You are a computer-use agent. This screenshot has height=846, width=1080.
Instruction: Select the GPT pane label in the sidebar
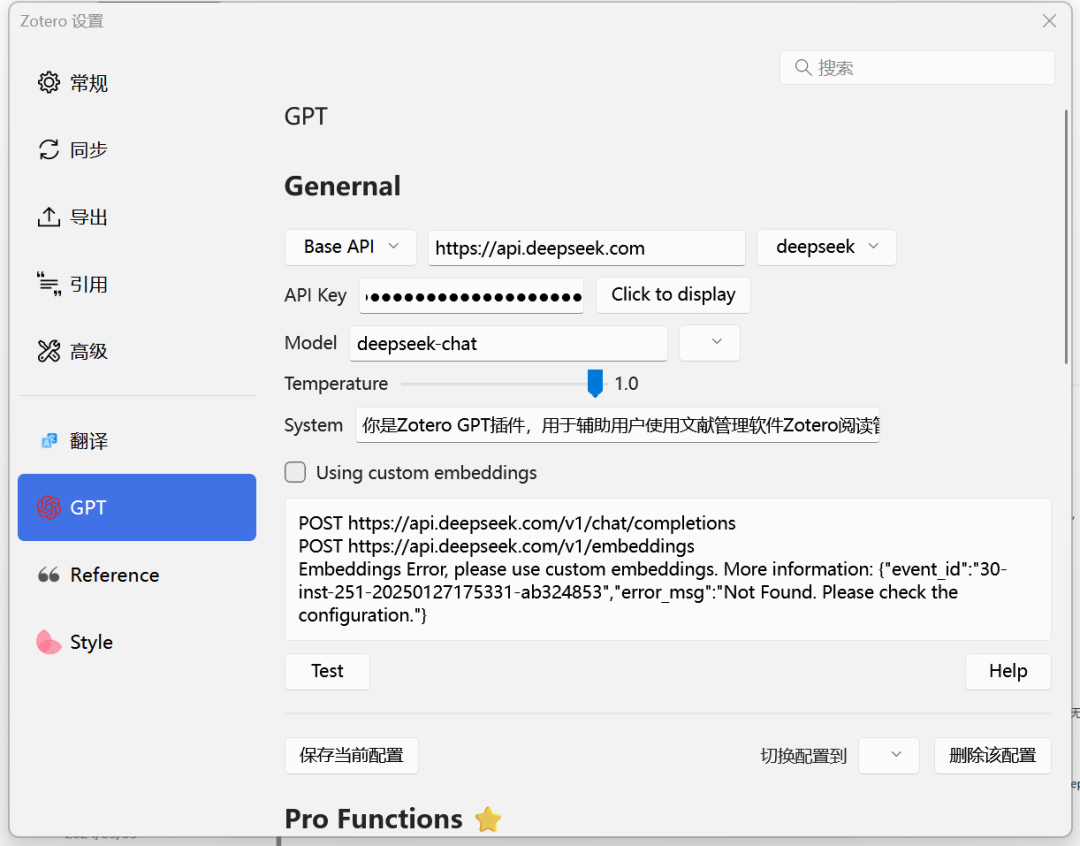[88, 508]
